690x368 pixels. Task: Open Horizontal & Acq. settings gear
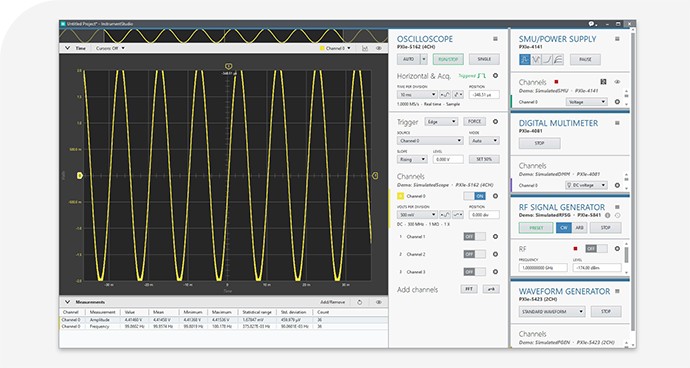495,76
